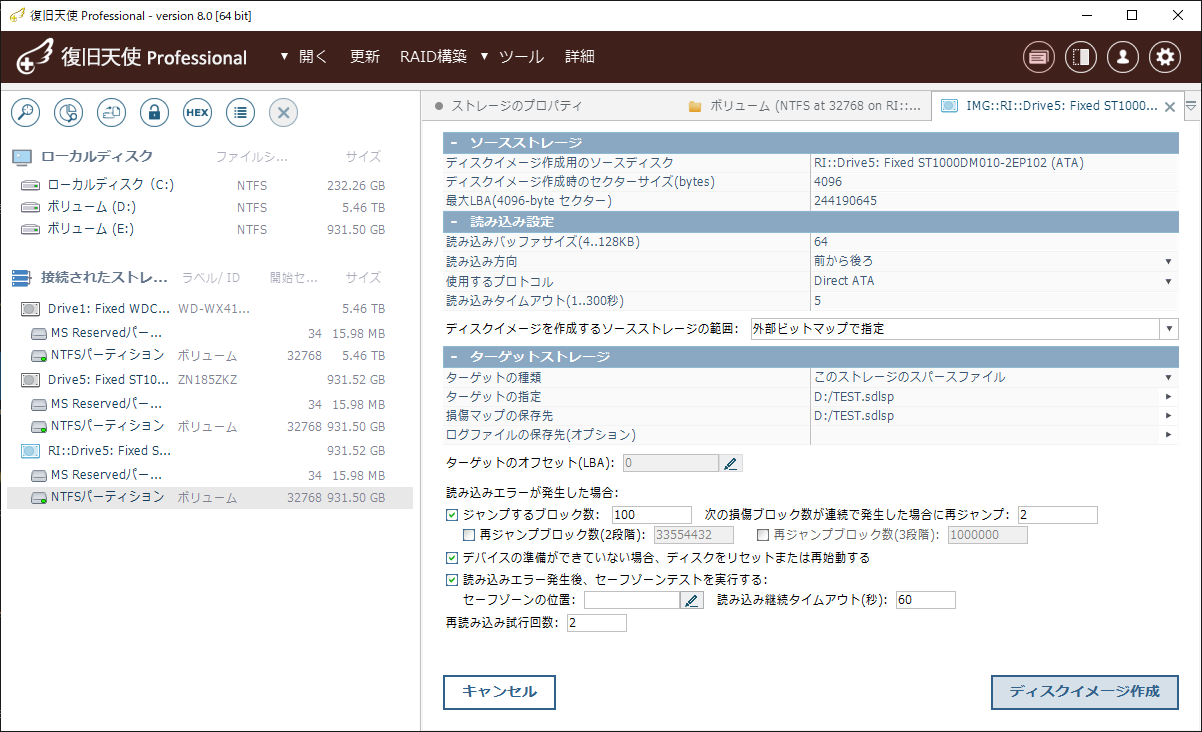
Task: Select highlighted NTFSパーティション under RI::Drive5
Action: (x=210, y=497)
